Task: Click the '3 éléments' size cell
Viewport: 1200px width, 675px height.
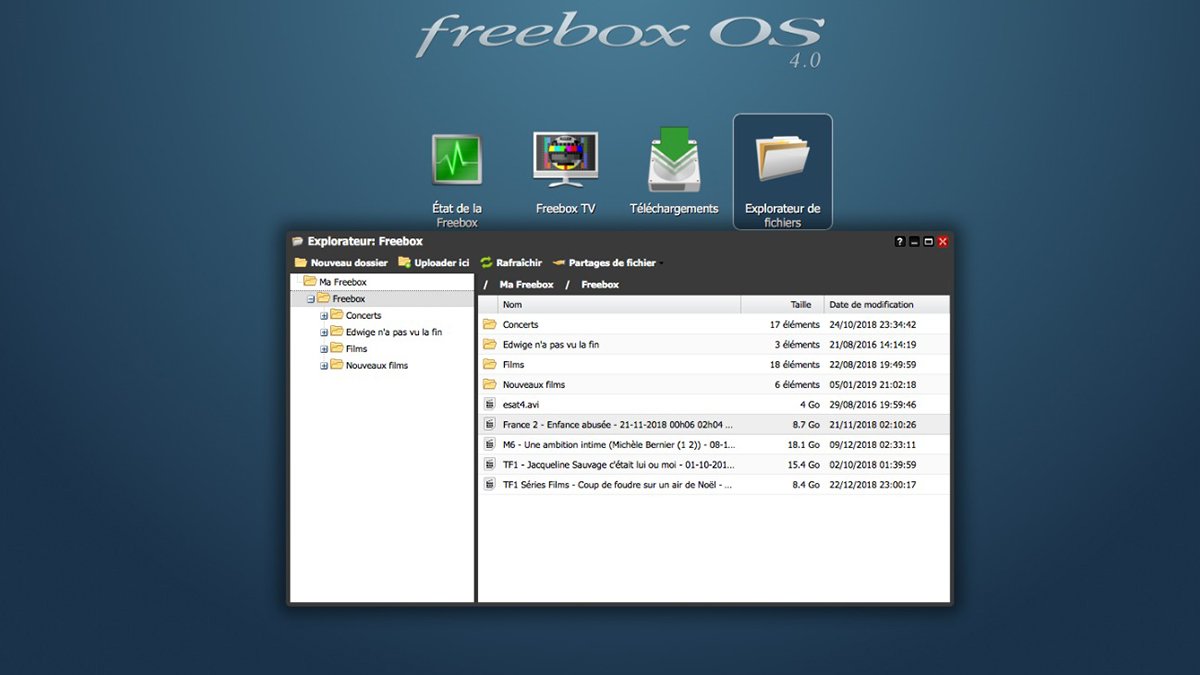Action: pyautogui.click(x=797, y=344)
